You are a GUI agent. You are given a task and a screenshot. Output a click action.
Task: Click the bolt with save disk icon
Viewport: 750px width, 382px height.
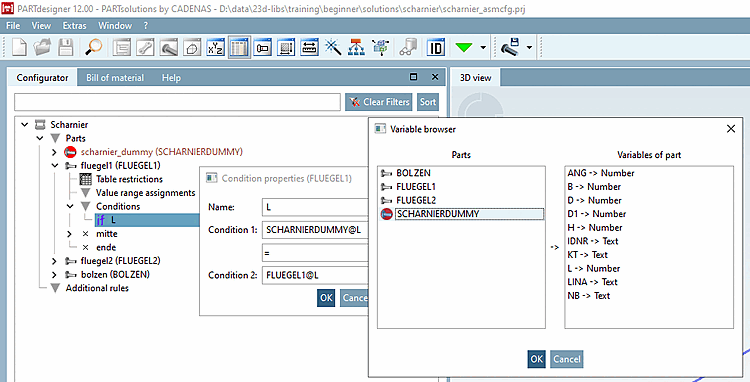(511, 47)
